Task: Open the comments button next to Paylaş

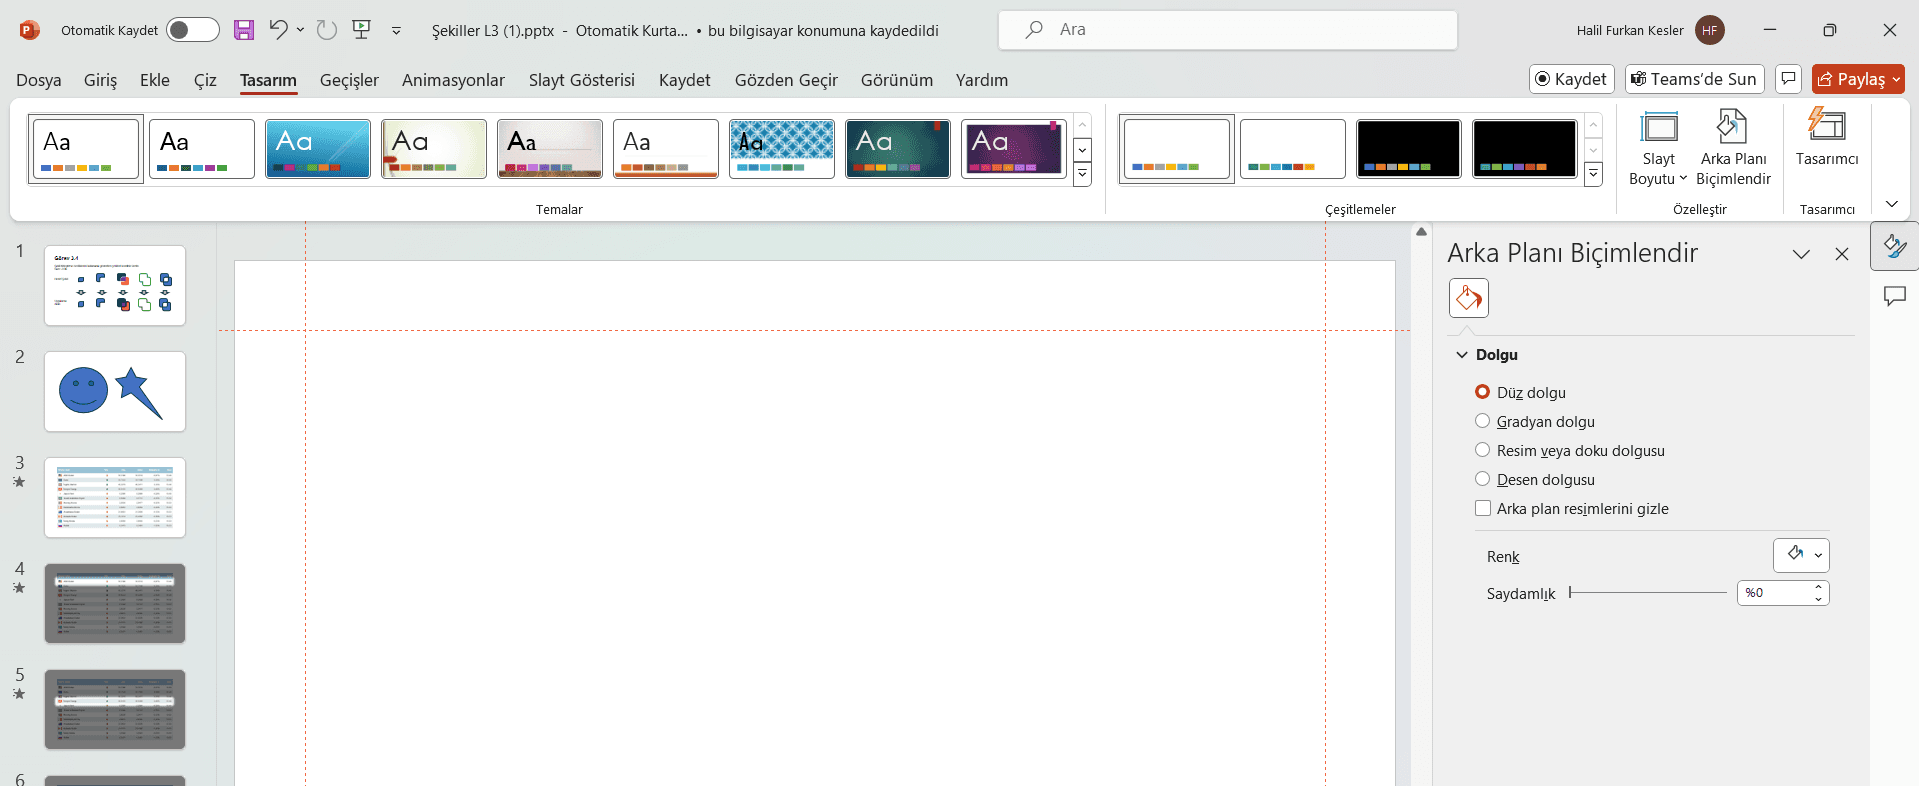Action: pos(1789,79)
